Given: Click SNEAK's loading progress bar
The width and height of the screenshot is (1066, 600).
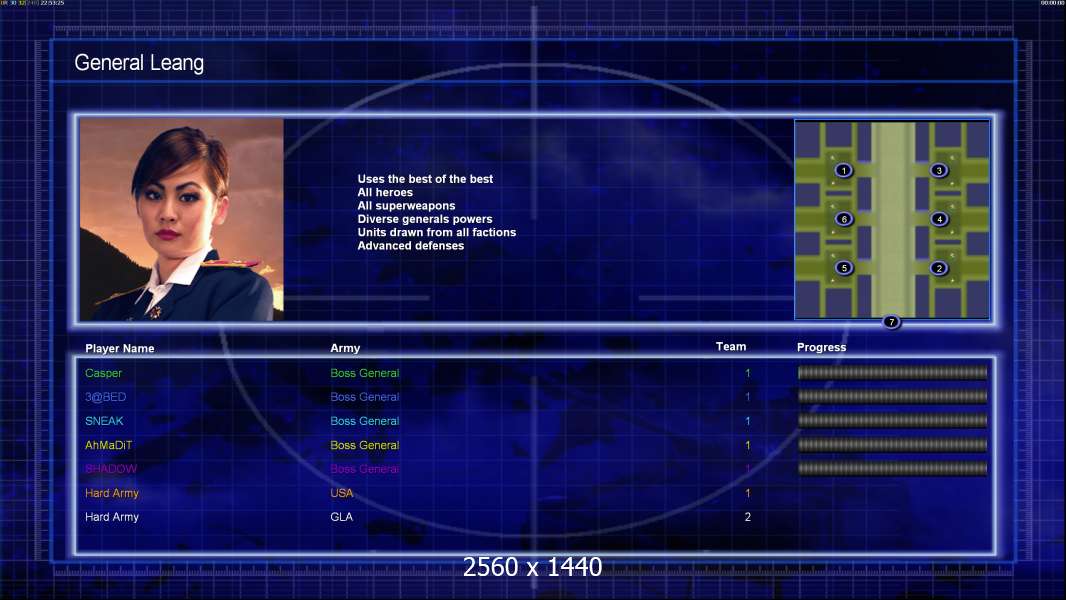Looking at the screenshot, I should [892, 421].
